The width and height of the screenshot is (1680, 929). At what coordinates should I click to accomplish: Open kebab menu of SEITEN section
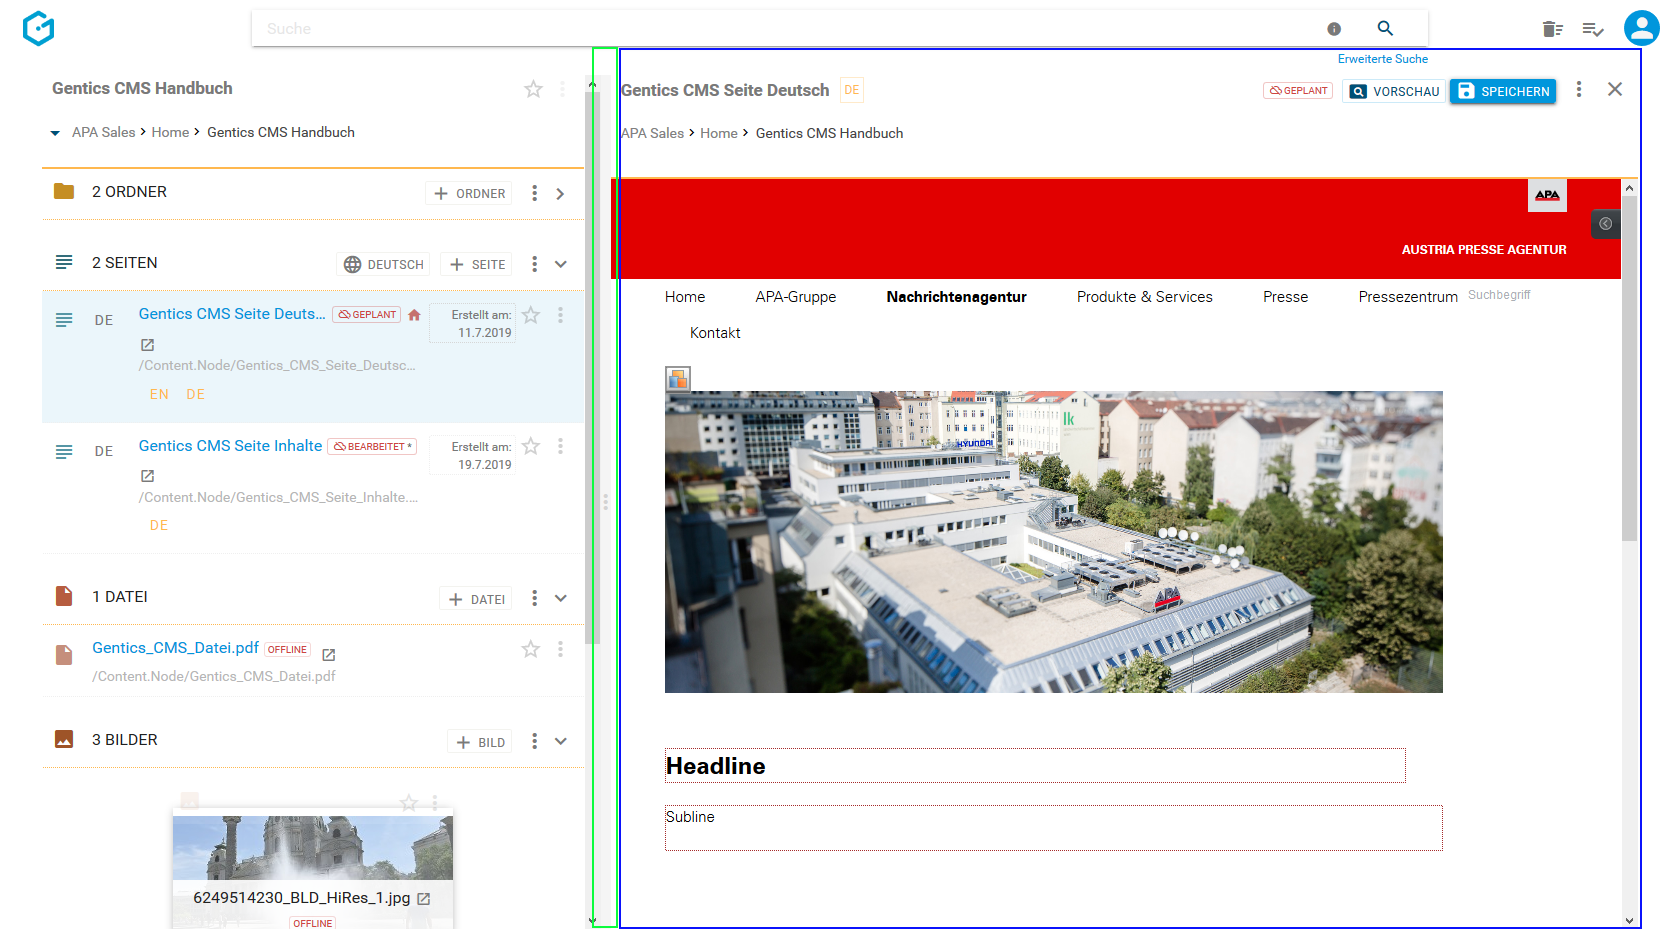pyautogui.click(x=534, y=264)
